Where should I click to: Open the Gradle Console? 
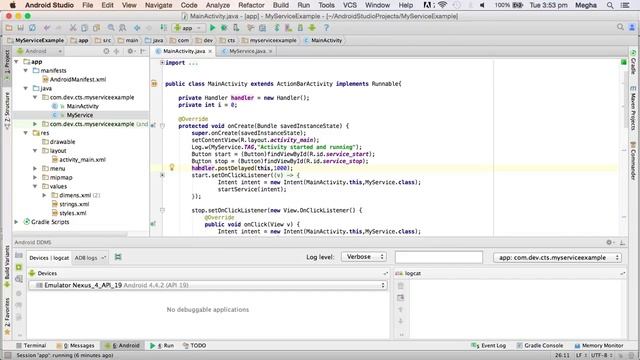coord(540,345)
